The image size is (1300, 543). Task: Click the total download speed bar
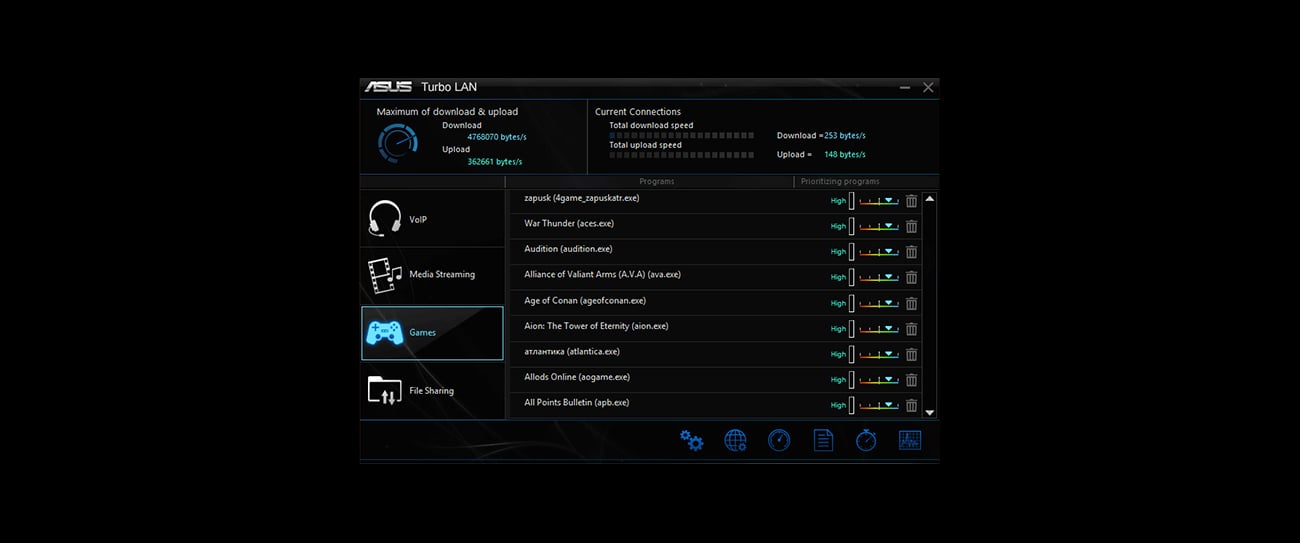[x=681, y=135]
